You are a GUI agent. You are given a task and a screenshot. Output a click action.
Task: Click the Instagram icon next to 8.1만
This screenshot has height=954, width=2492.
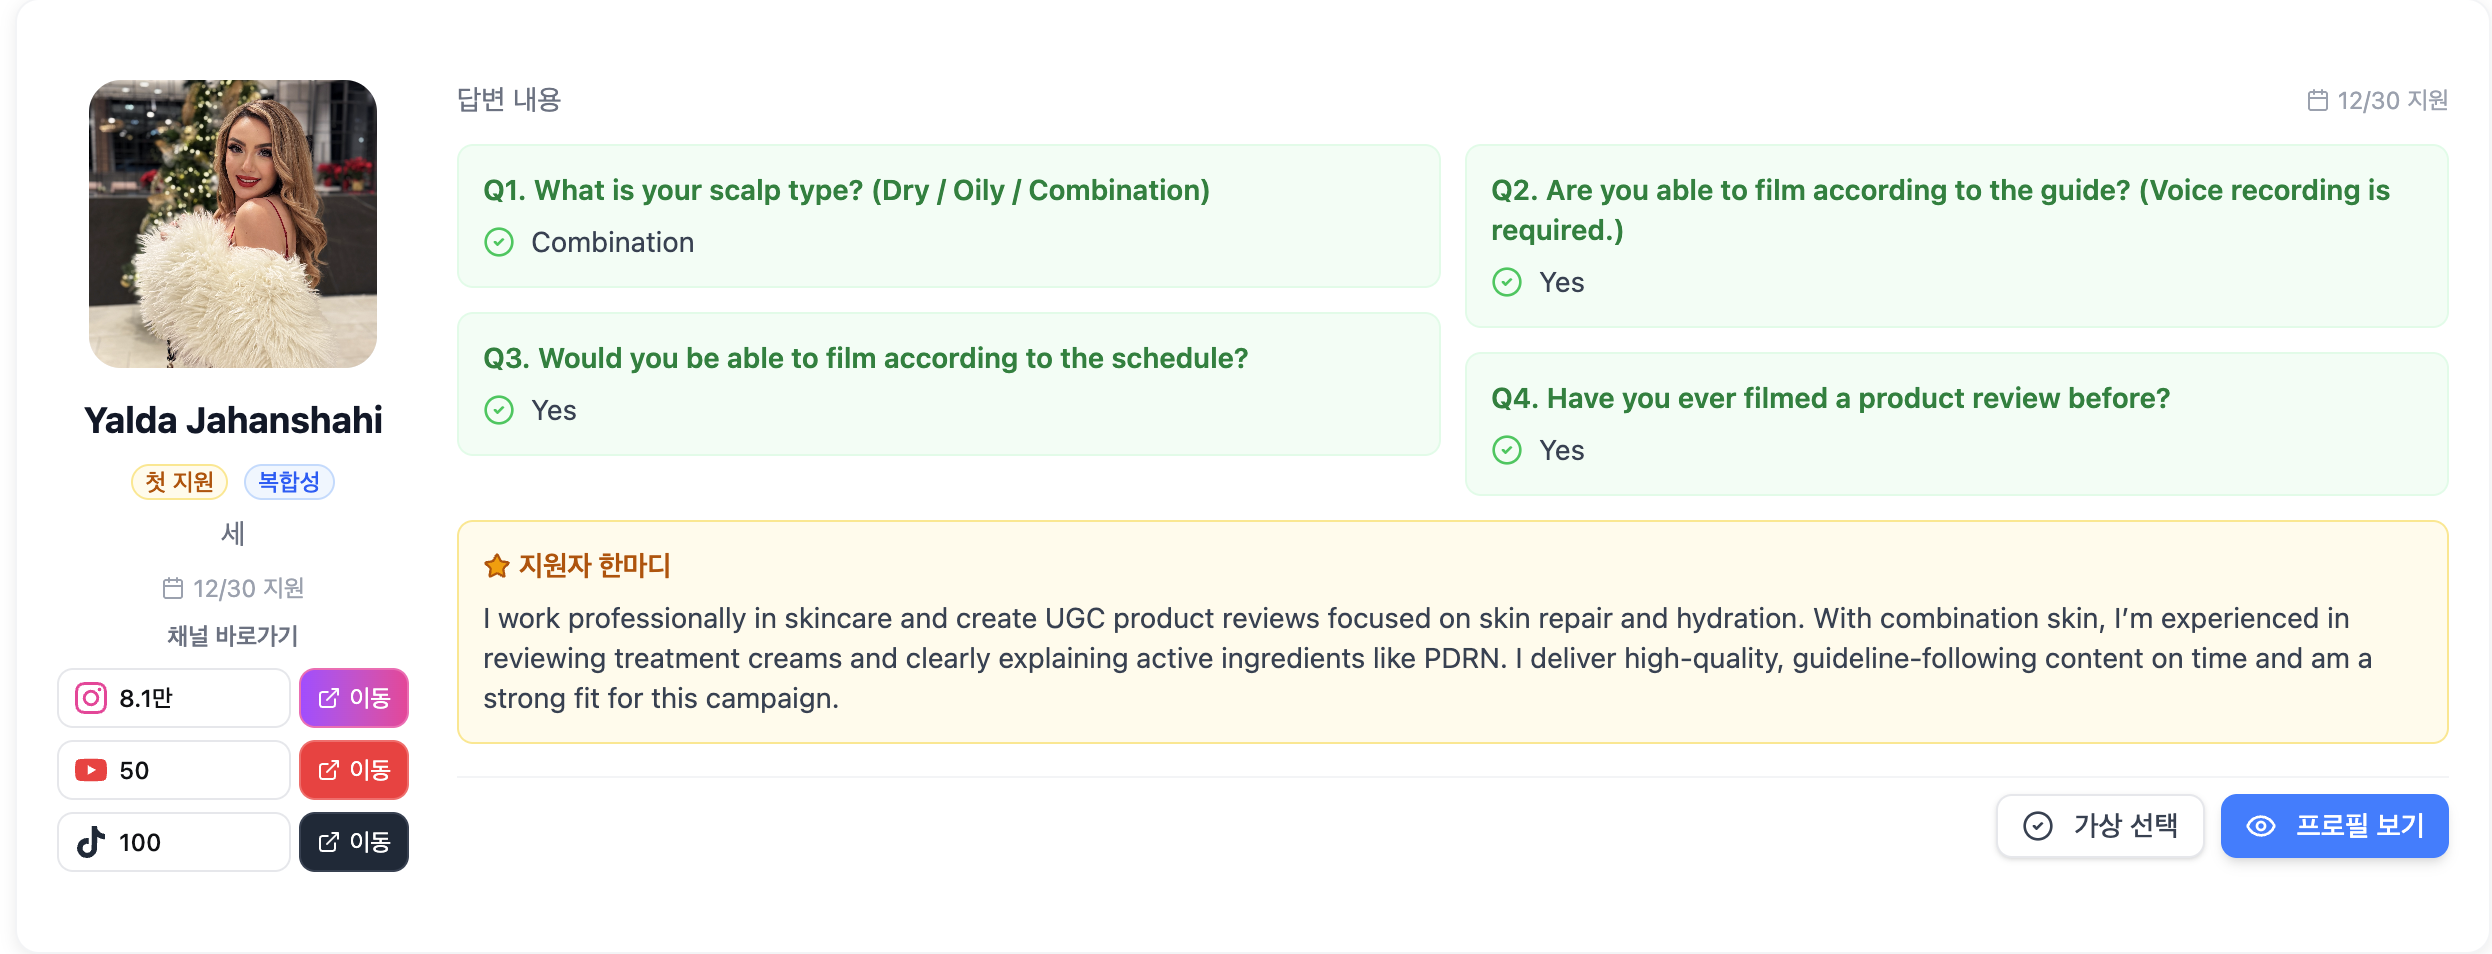click(x=91, y=698)
